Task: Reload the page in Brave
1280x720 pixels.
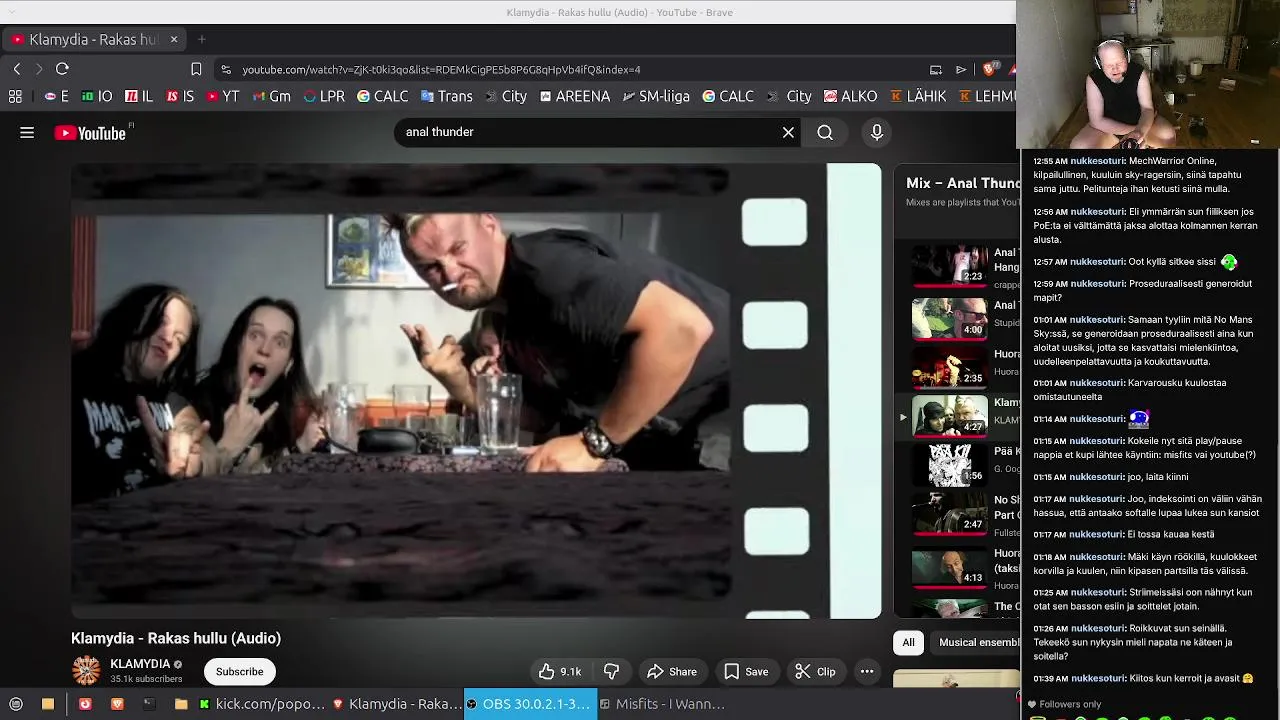Action: 62,69
